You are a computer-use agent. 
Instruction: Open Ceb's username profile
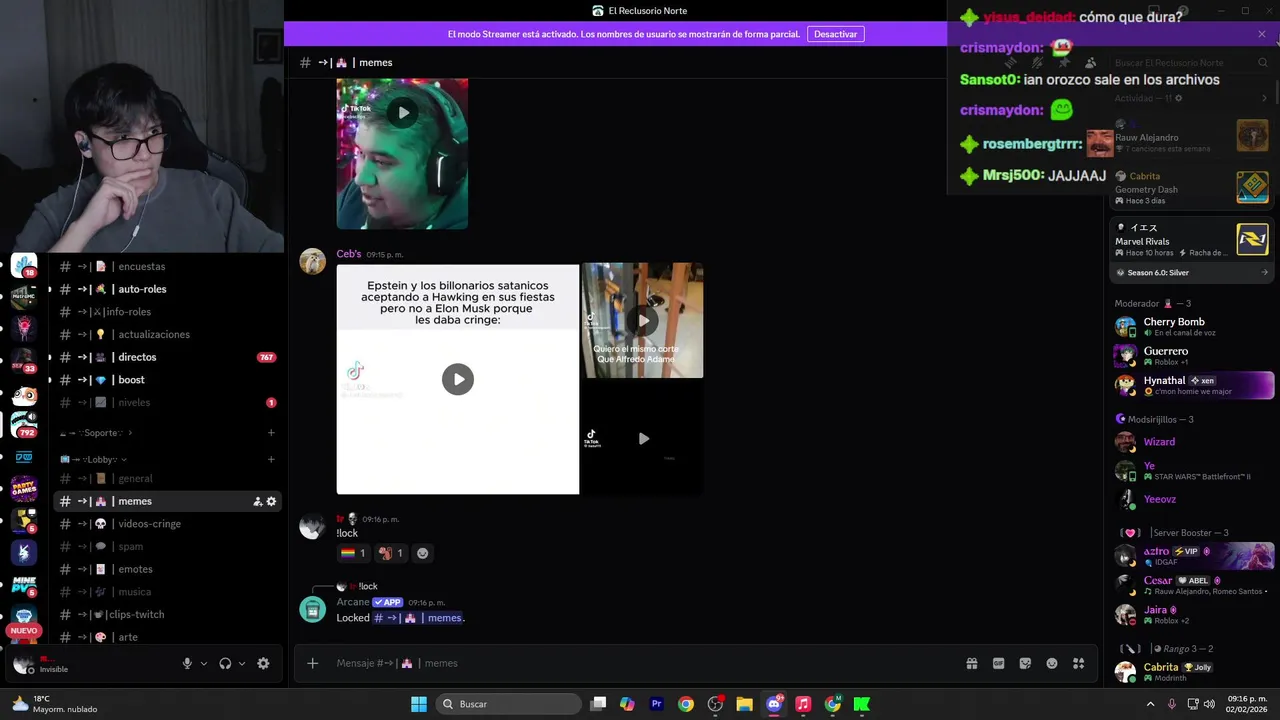348,254
